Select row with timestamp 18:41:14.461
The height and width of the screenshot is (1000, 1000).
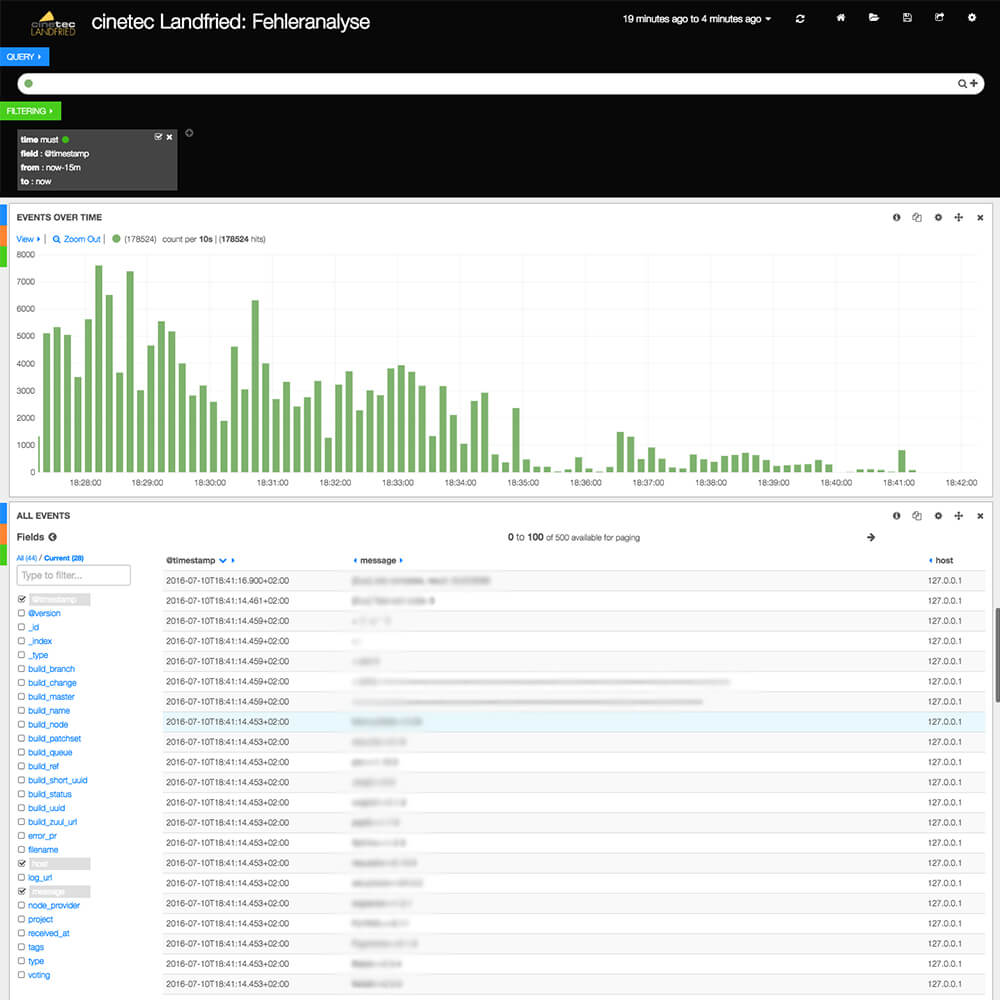click(x=574, y=601)
